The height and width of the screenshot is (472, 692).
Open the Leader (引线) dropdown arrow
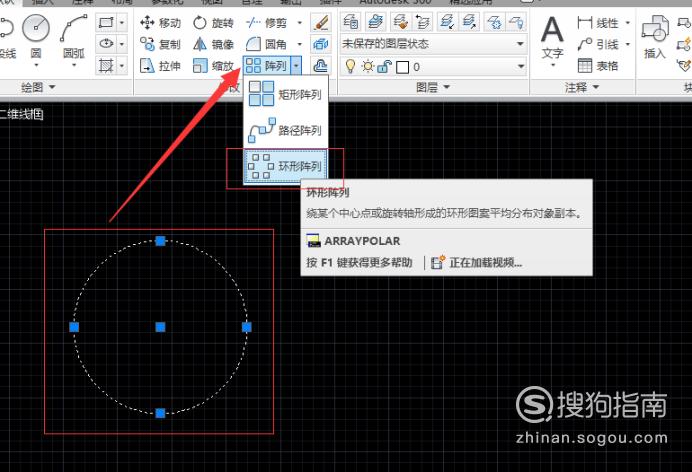[628, 44]
